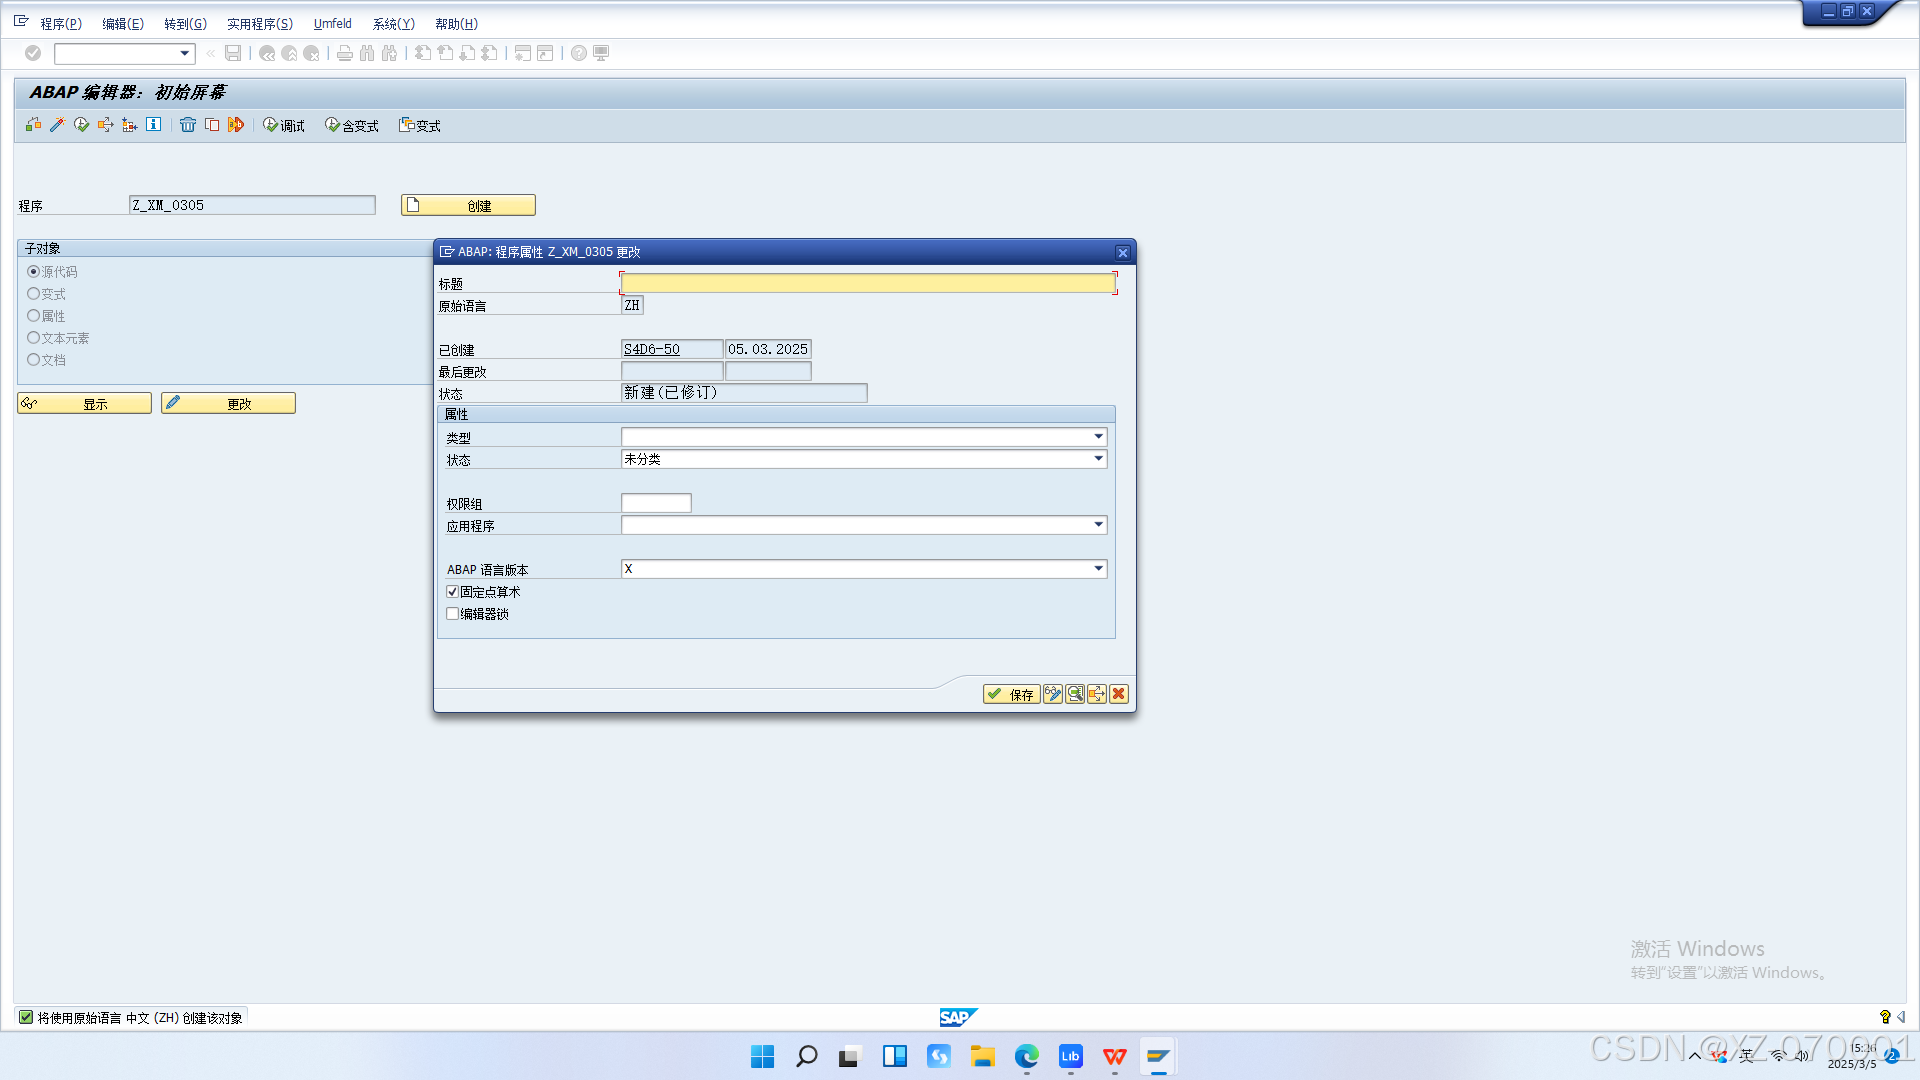Click the trash delete icon in toolbar

click(187, 125)
